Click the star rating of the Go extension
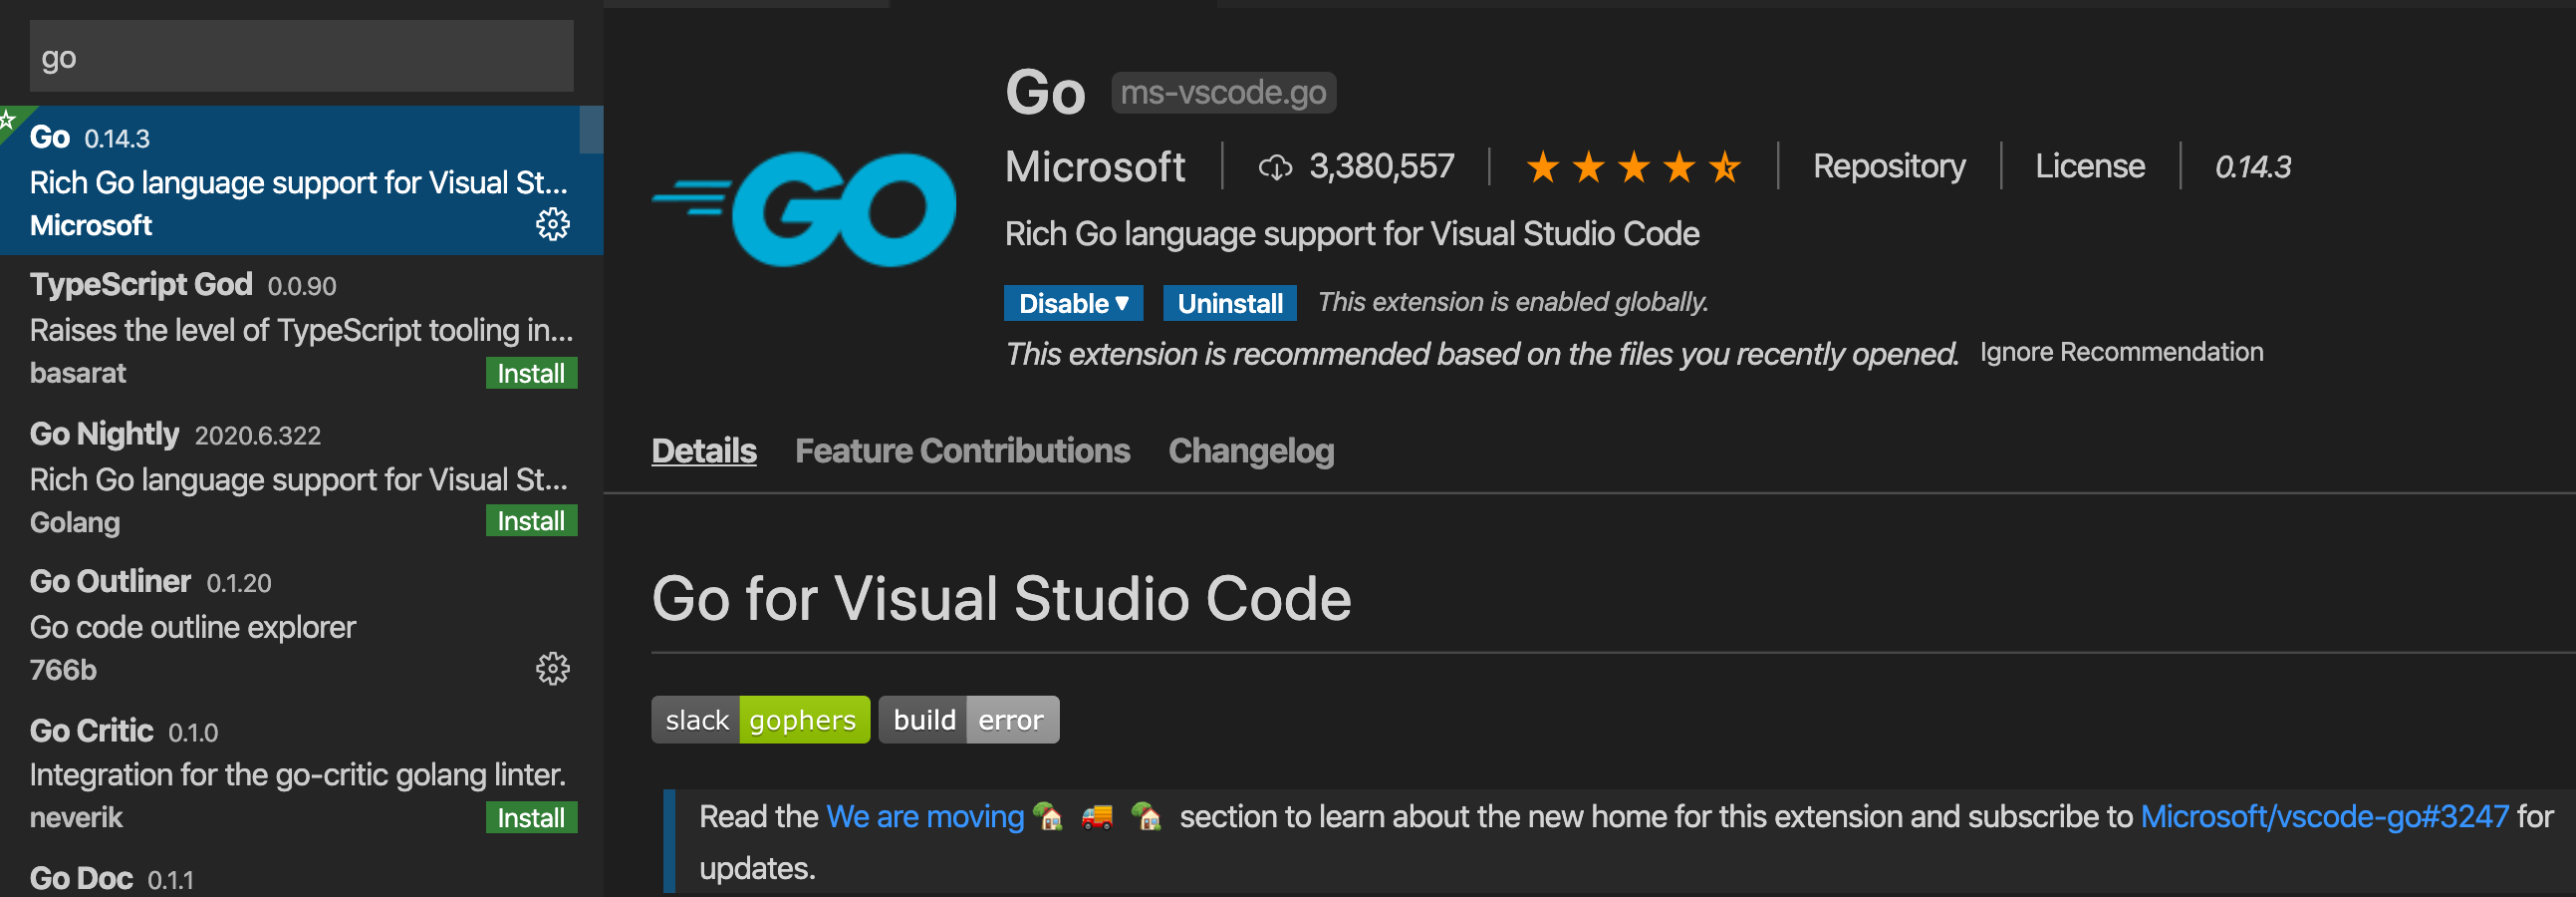 click(1634, 167)
